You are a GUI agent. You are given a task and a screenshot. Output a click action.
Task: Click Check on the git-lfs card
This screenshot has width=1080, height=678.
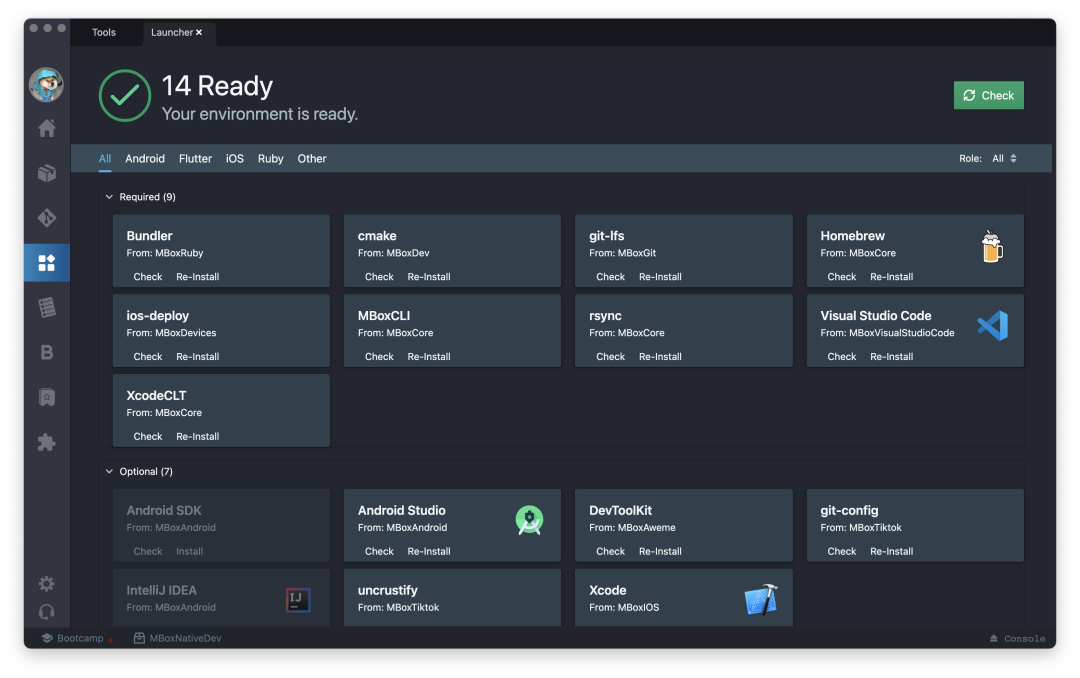(x=610, y=276)
